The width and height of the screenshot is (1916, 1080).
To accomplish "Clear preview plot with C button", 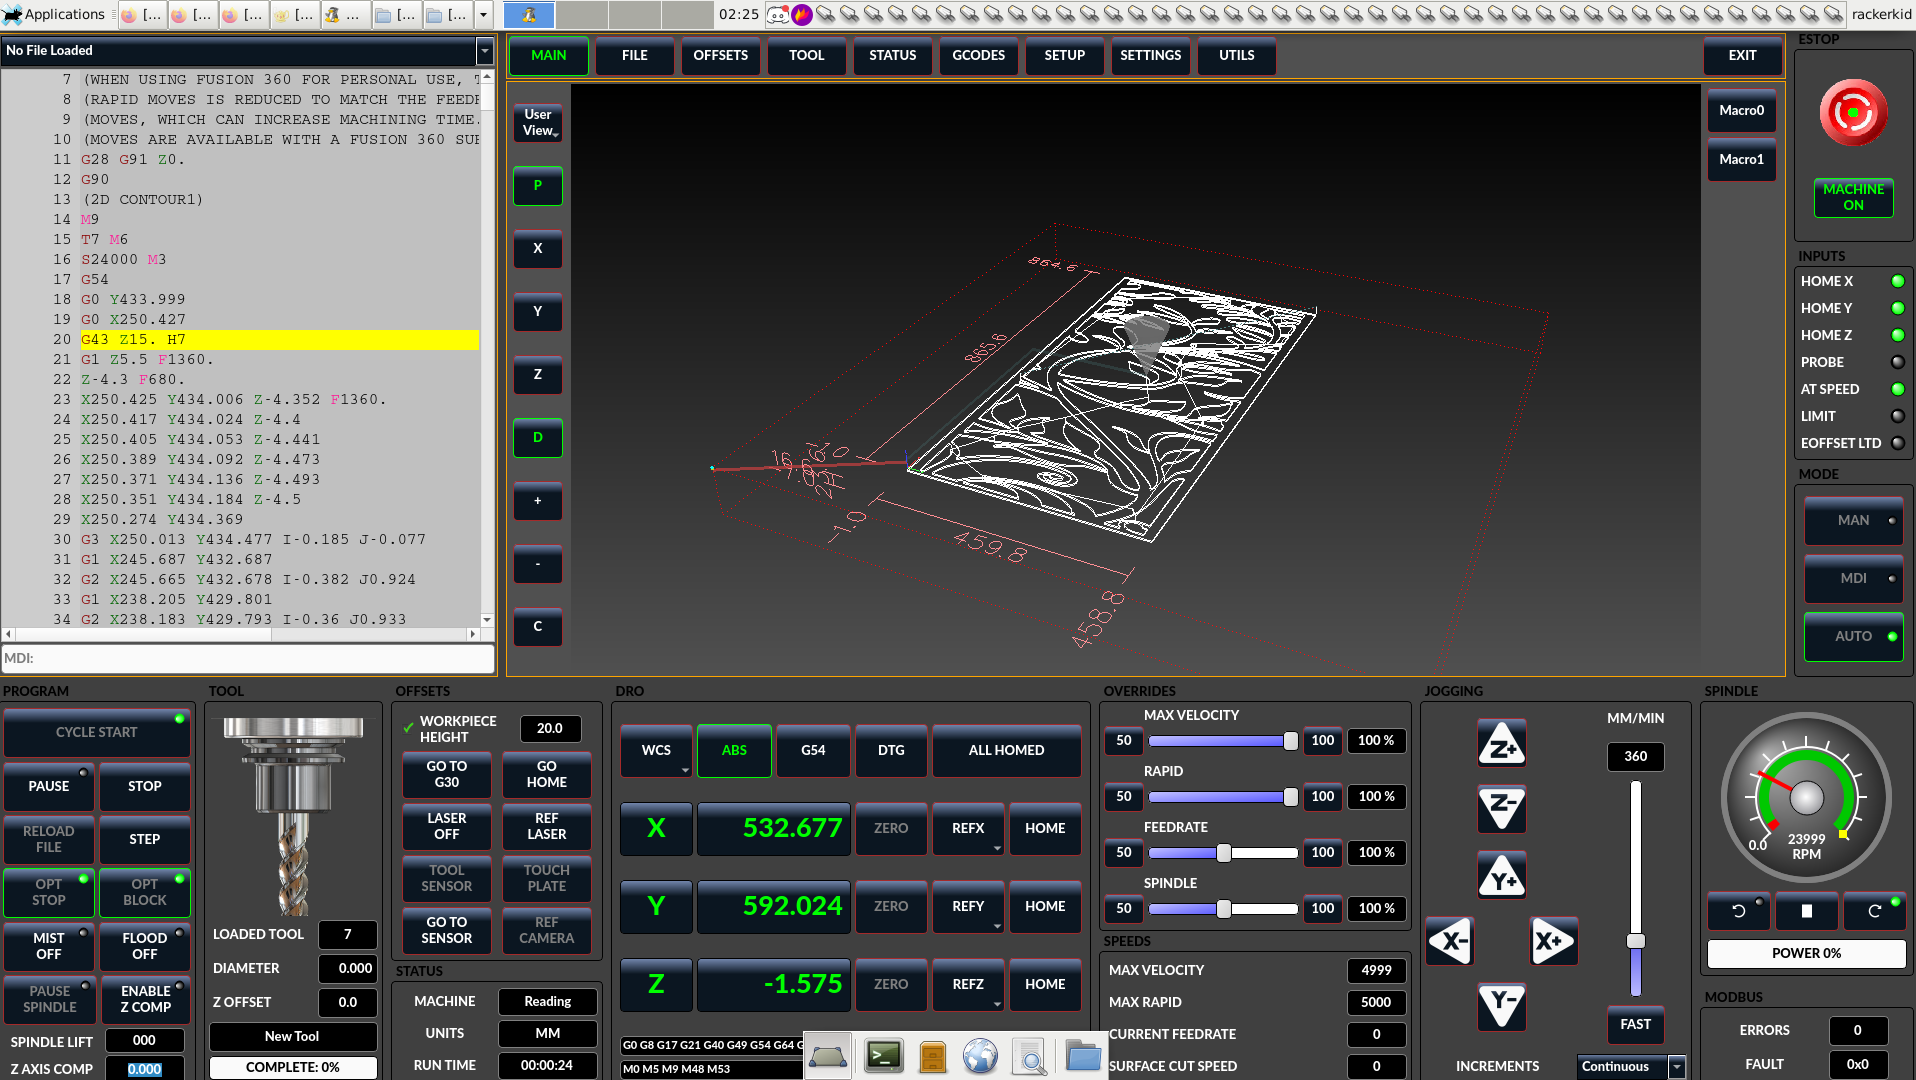I will pos(538,627).
